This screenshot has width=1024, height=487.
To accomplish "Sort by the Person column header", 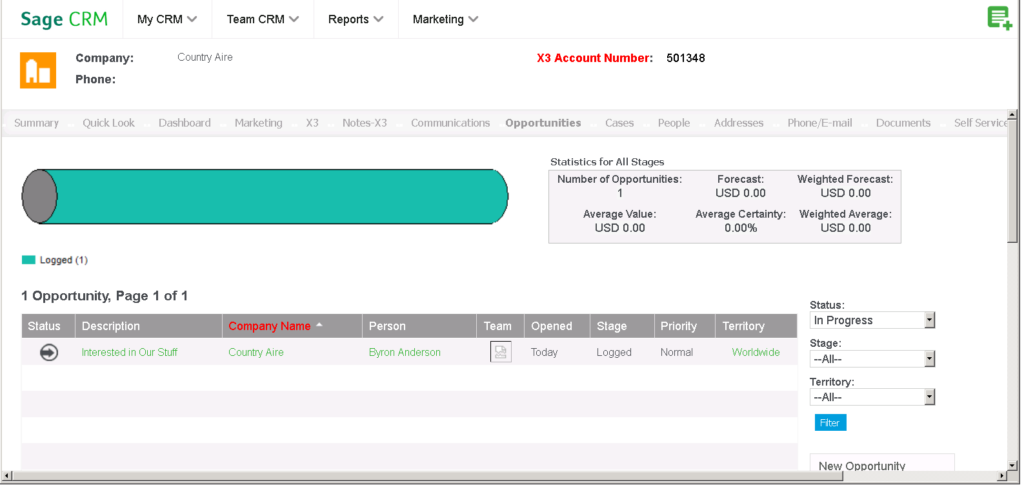I will (387, 326).
